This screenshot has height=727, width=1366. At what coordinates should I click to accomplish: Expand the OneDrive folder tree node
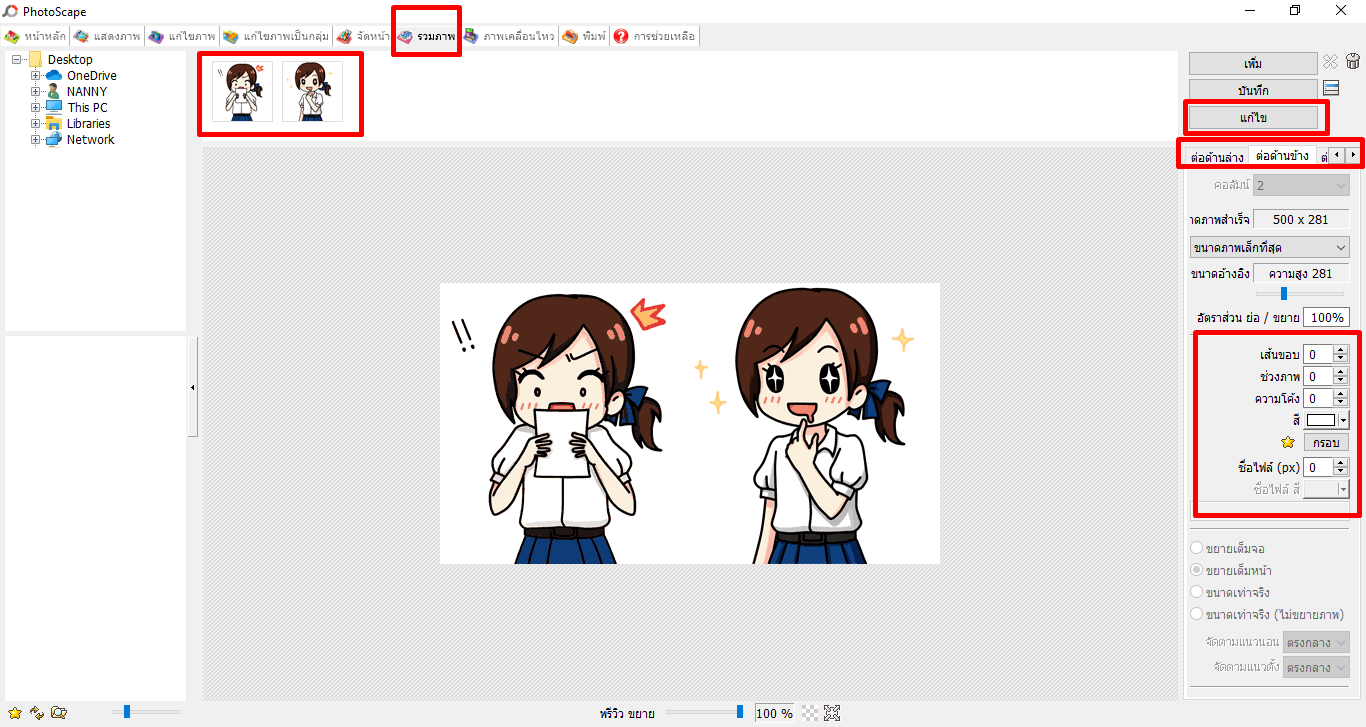pyautogui.click(x=36, y=76)
